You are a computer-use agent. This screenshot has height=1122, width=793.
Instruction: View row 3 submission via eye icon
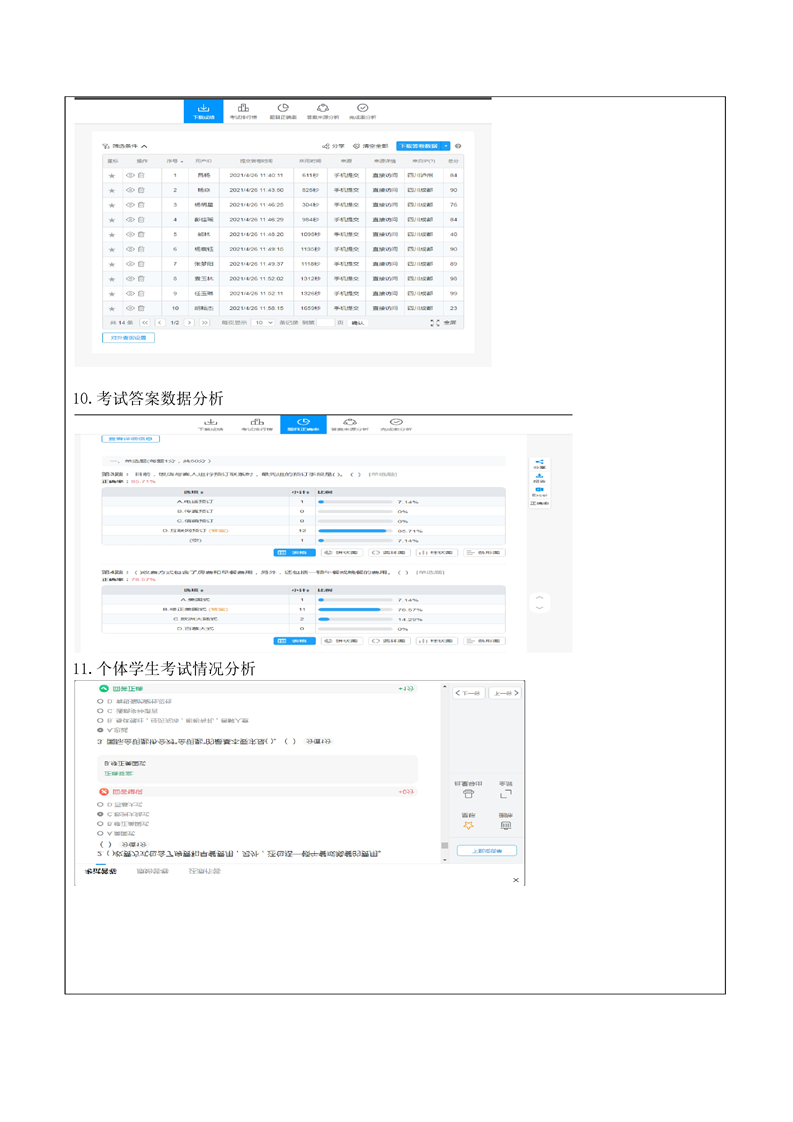[130, 205]
